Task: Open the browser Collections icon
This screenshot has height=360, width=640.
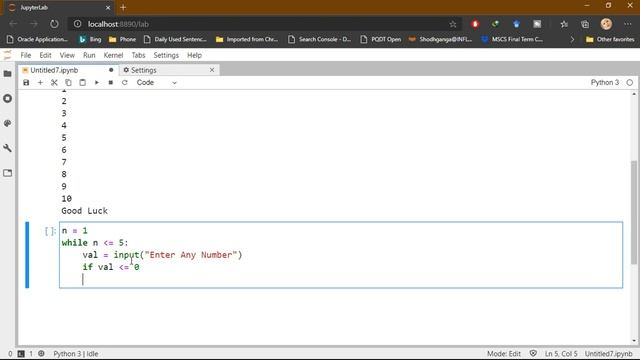Action: [585, 24]
